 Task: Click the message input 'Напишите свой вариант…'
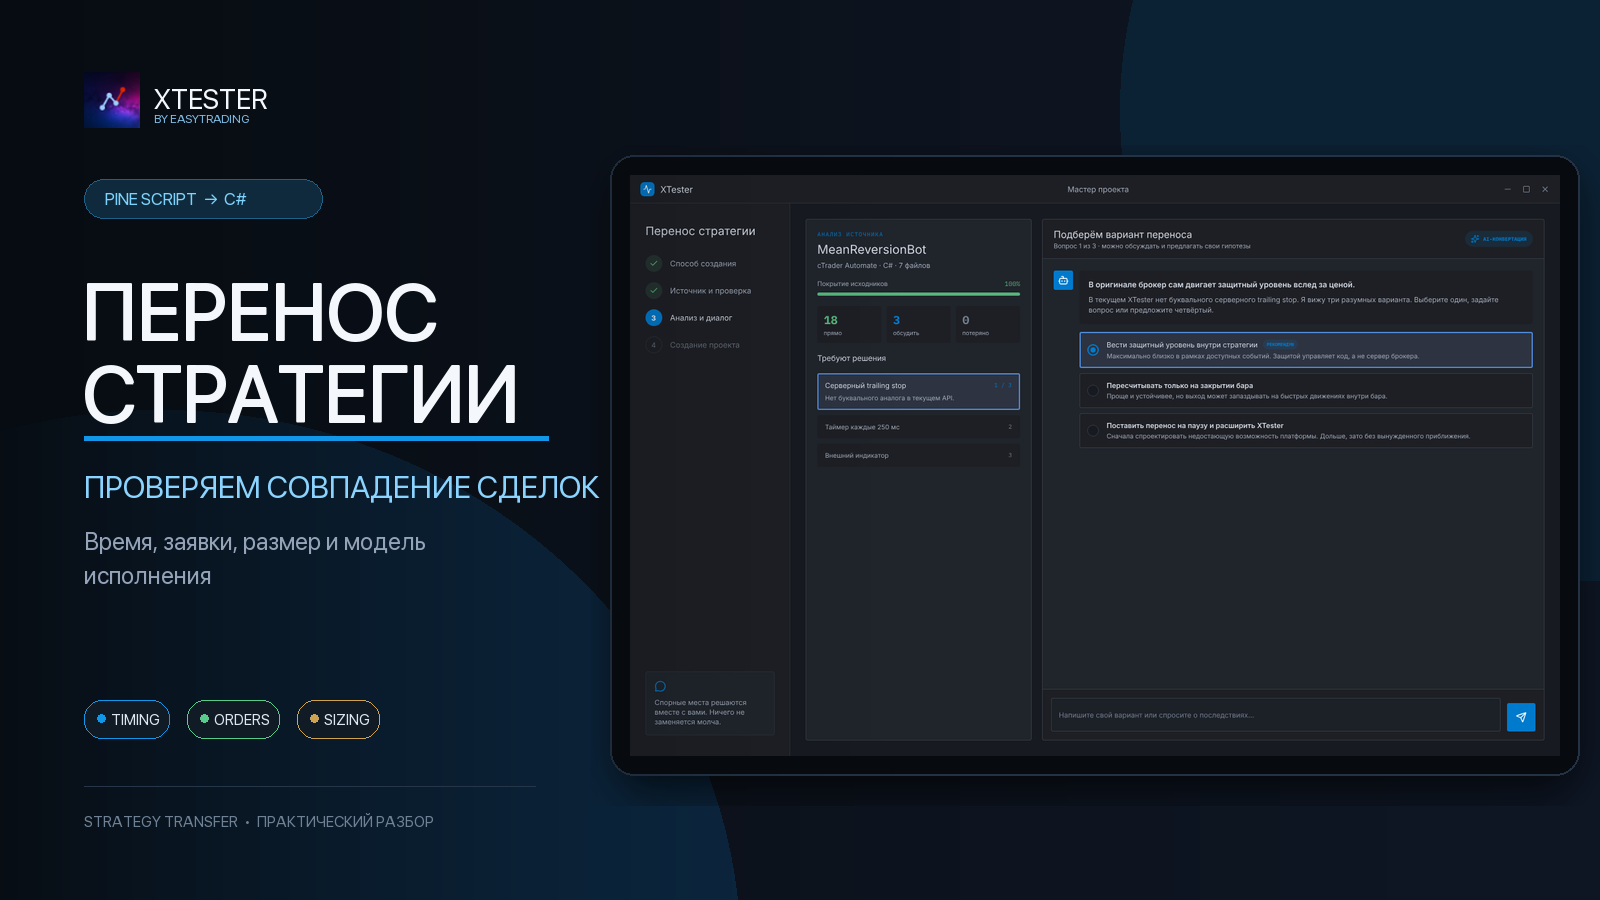1275,715
